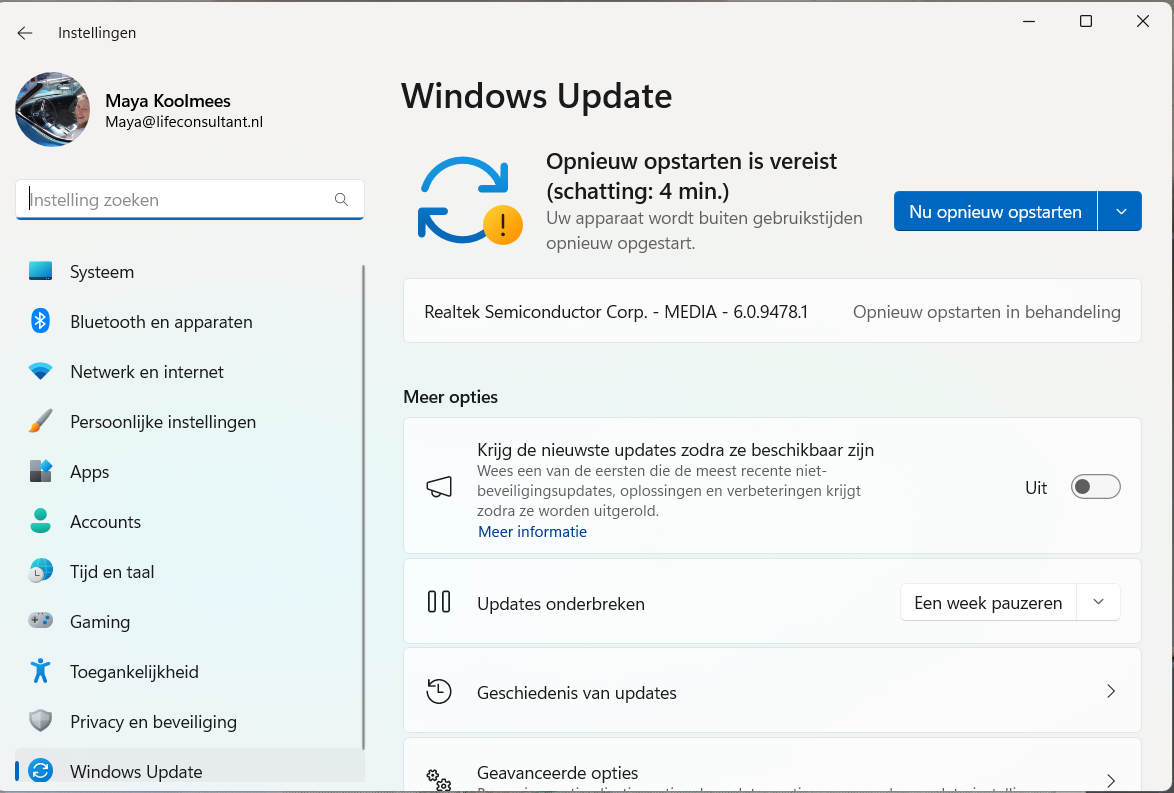This screenshot has height=793, width=1174.
Task: Click chevron on Geavanceerde opties row
Action: (x=1111, y=781)
